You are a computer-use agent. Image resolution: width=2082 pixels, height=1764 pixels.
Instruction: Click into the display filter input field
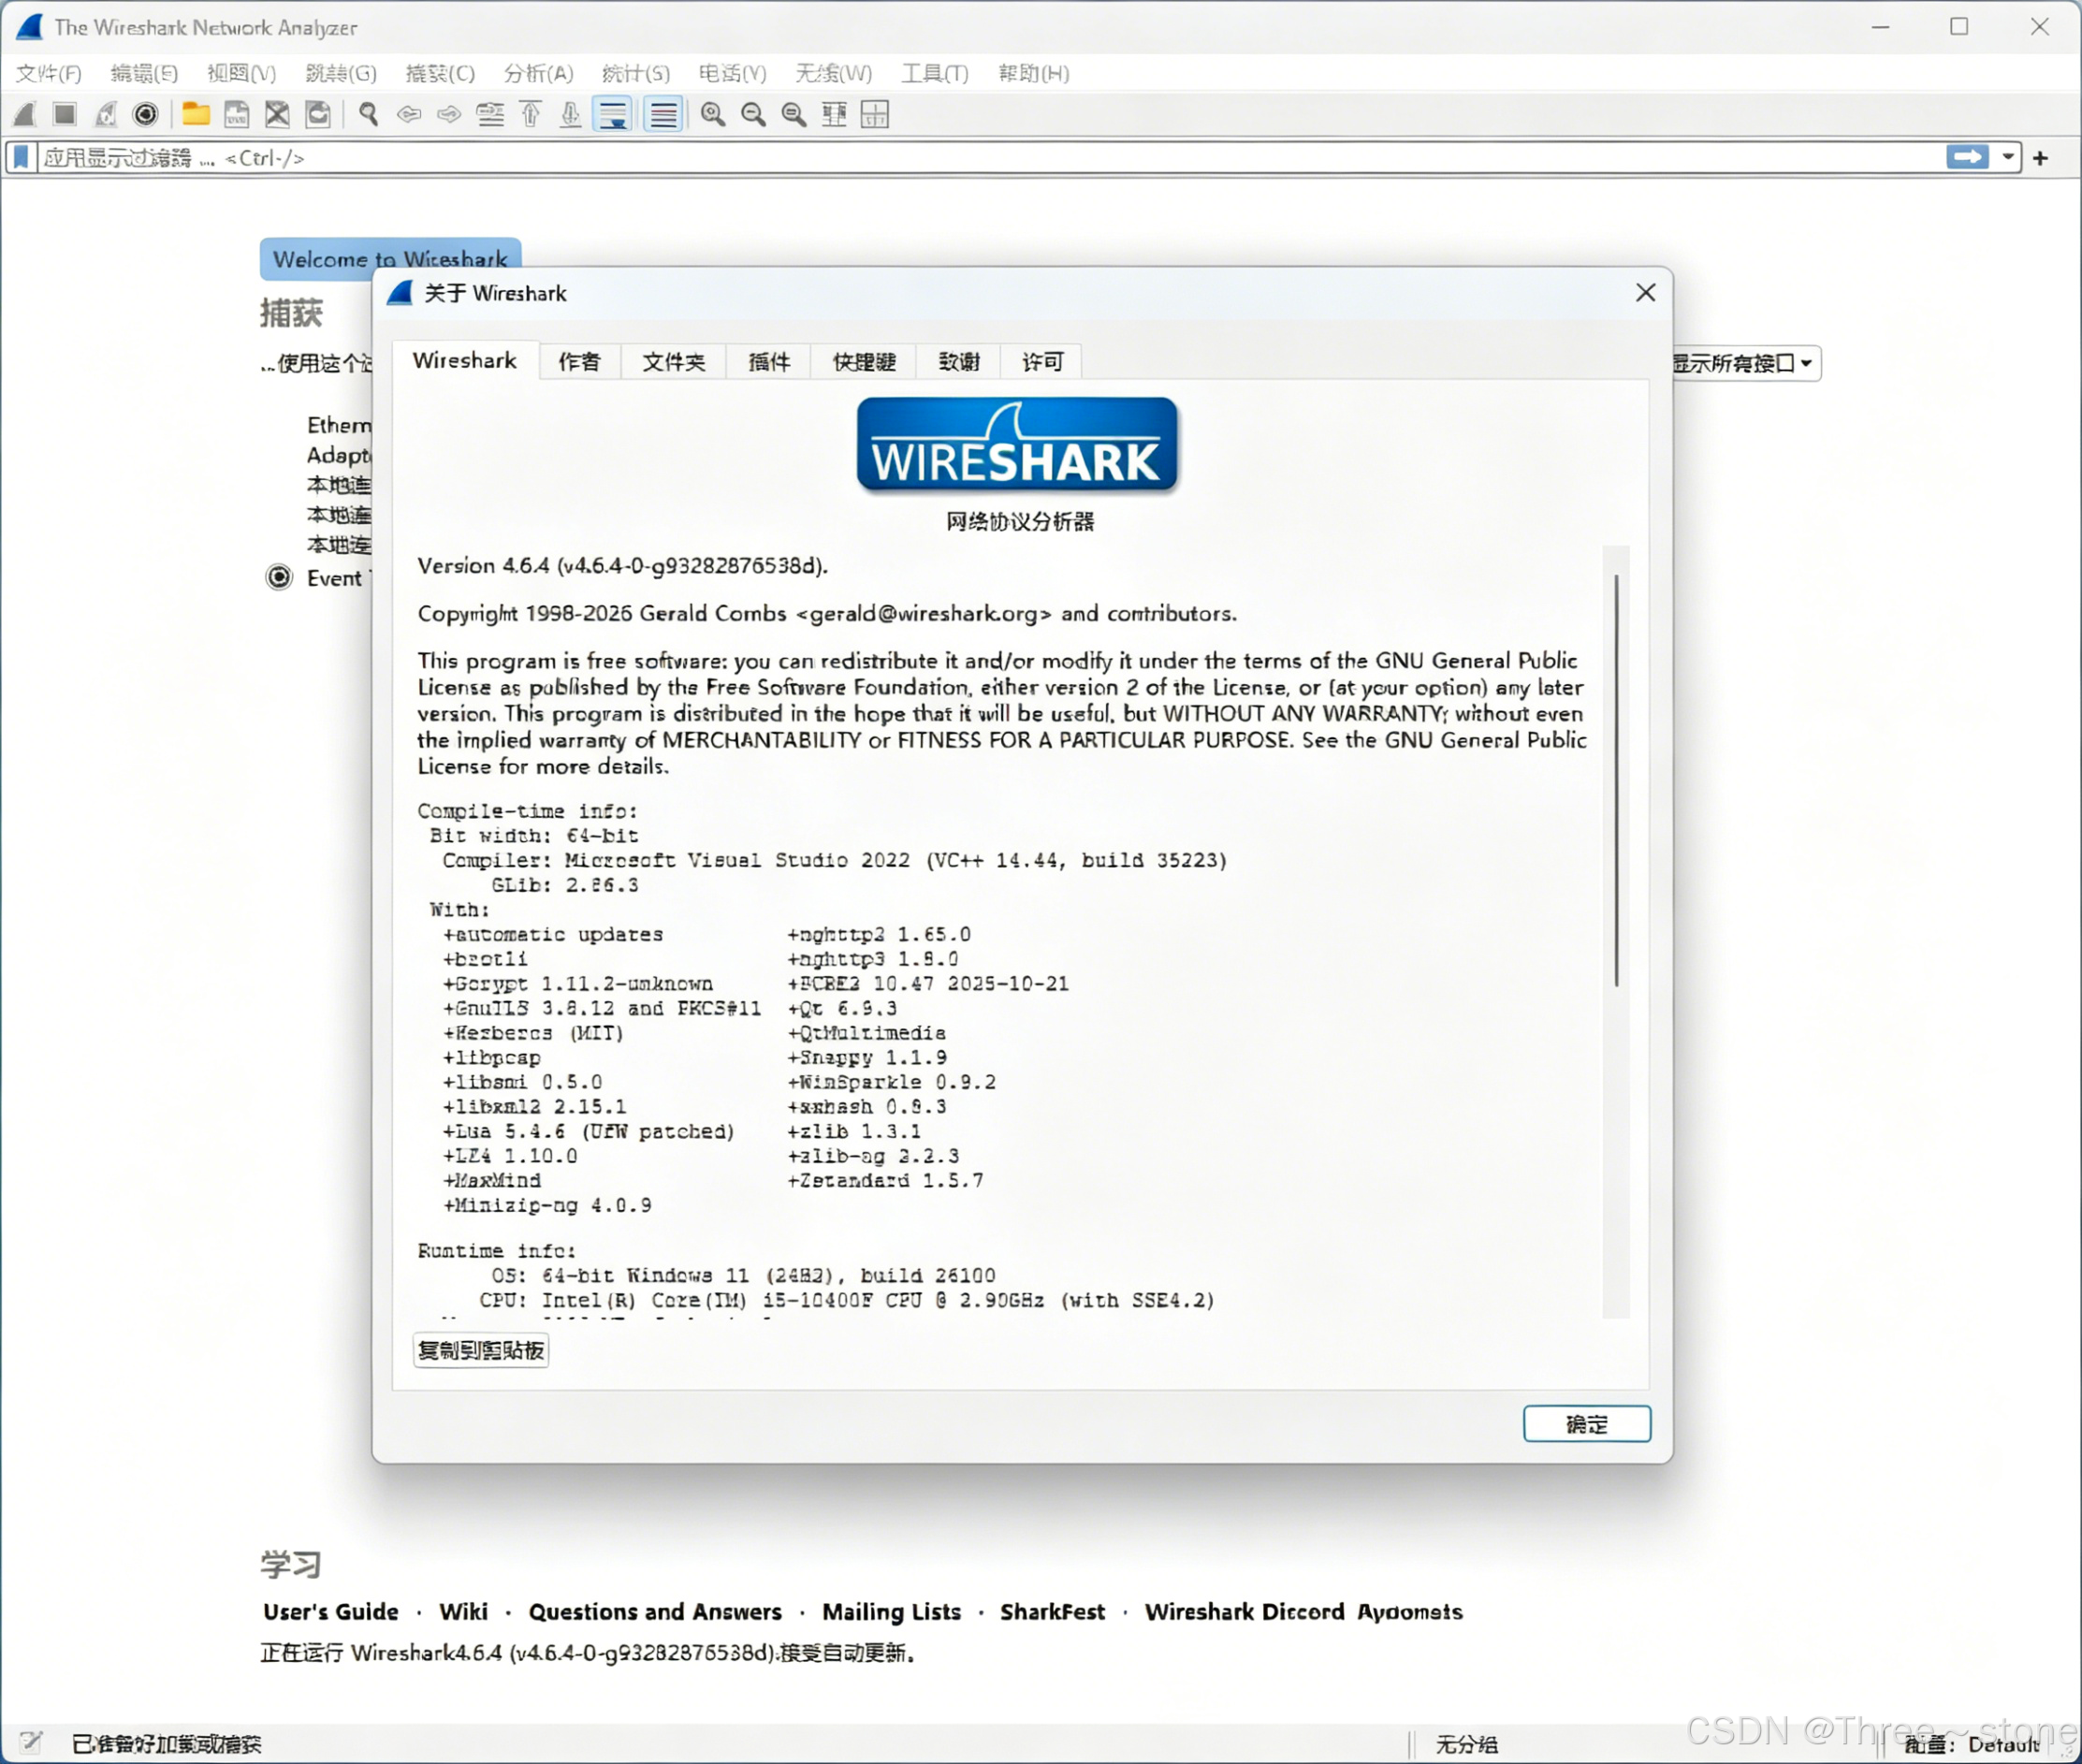(x=1000, y=157)
